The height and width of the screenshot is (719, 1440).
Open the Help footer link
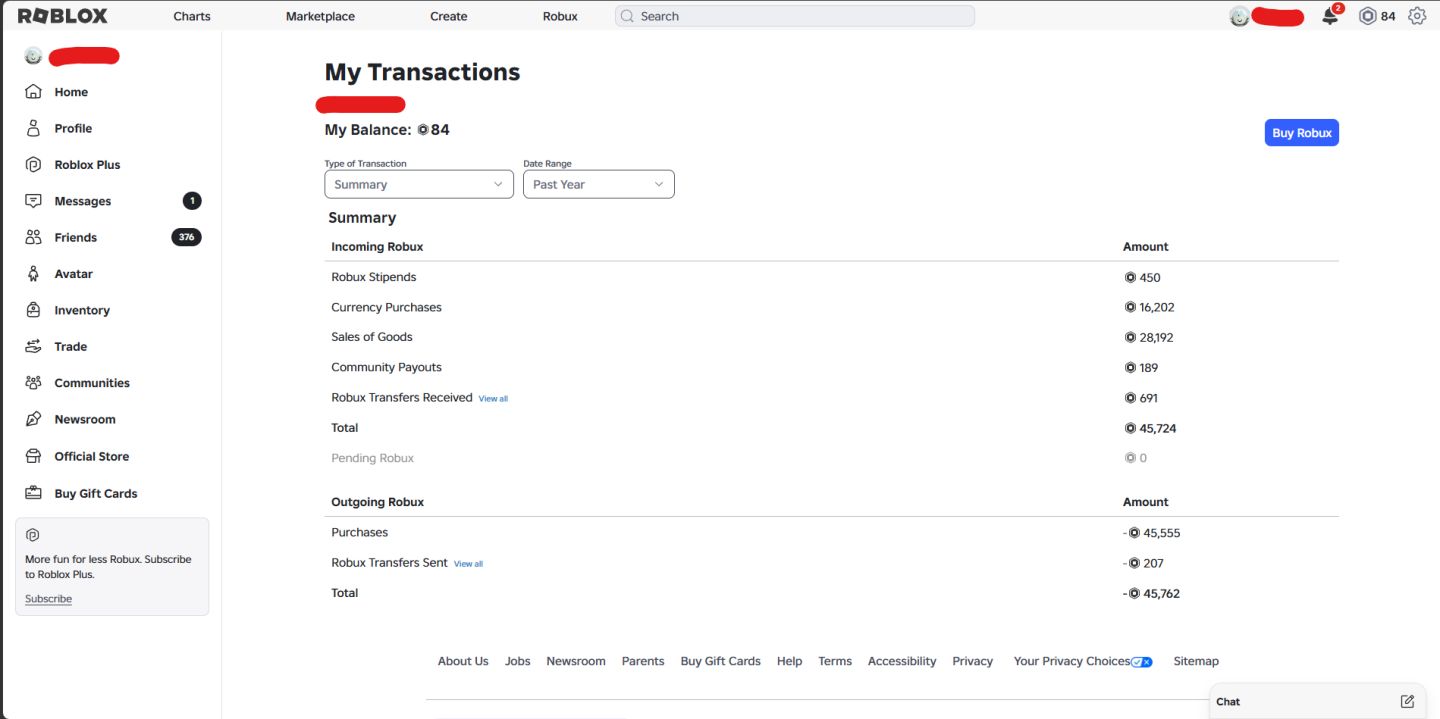[x=789, y=661]
